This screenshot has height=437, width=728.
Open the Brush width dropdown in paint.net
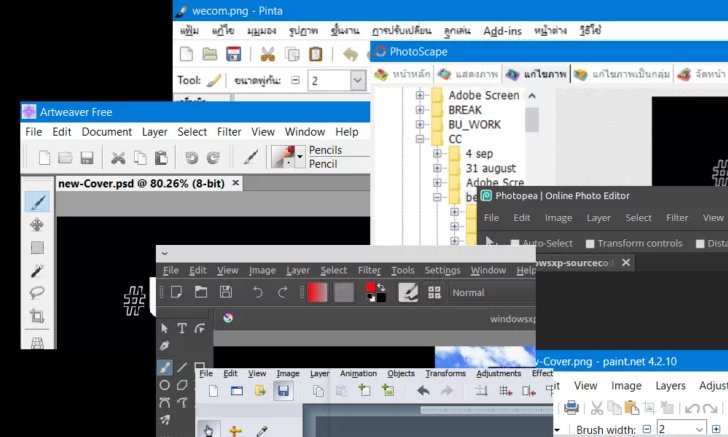tap(699, 430)
